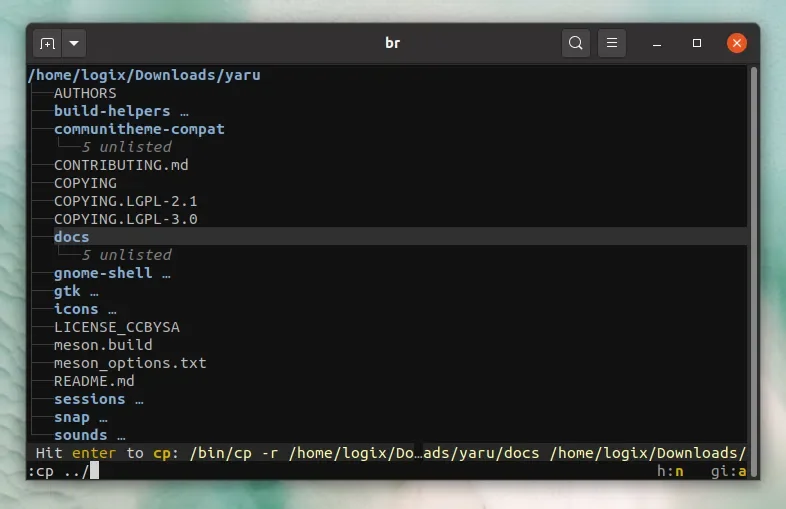This screenshot has width=786, height=509.
Task: Expand the icons directory
Action: coord(76,309)
